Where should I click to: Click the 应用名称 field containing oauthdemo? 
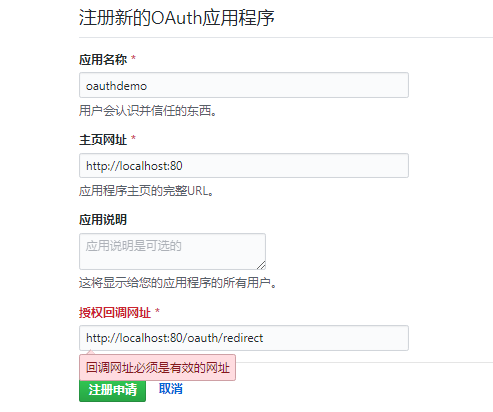click(244, 85)
